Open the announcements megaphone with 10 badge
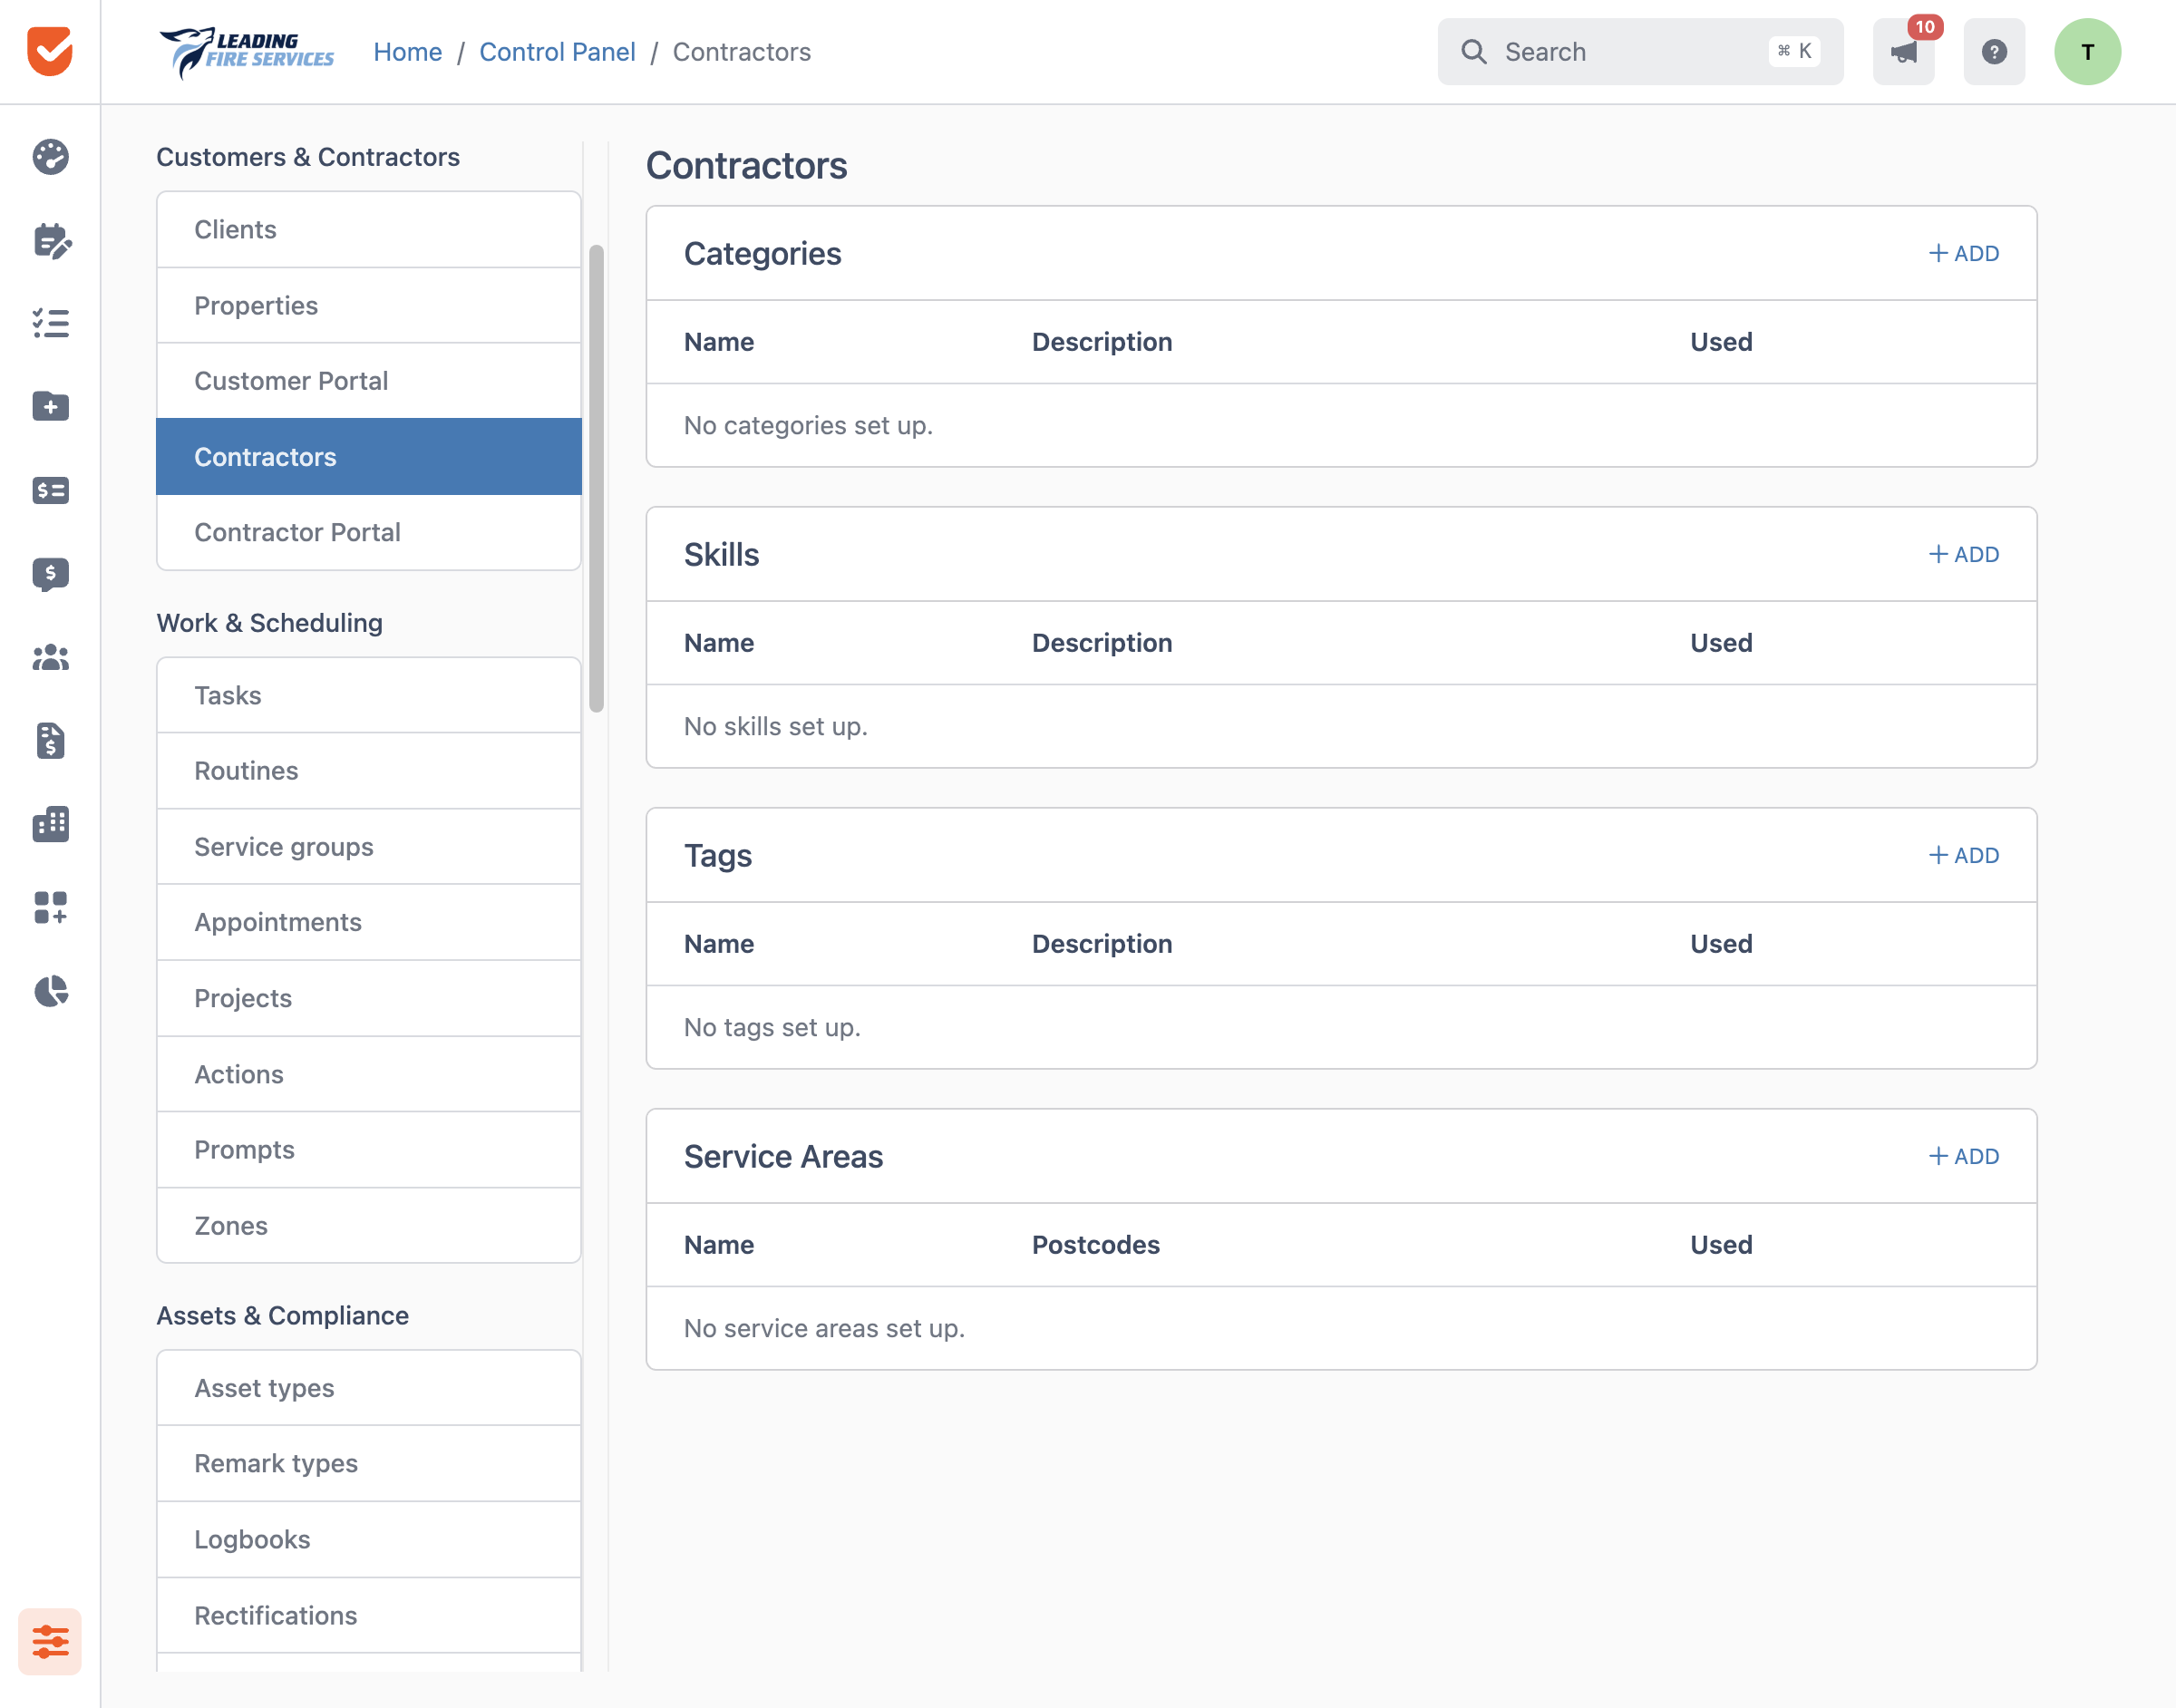2176x1708 pixels. click(x=1904, y=52)
